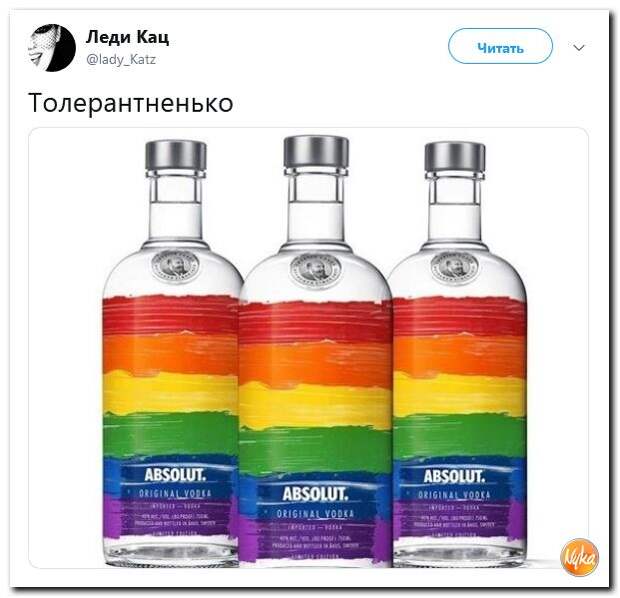The height and width of the screenshot is (598, 620).
Task: Select the tweet text Толерантненько
Action: (x=131, y=103)
